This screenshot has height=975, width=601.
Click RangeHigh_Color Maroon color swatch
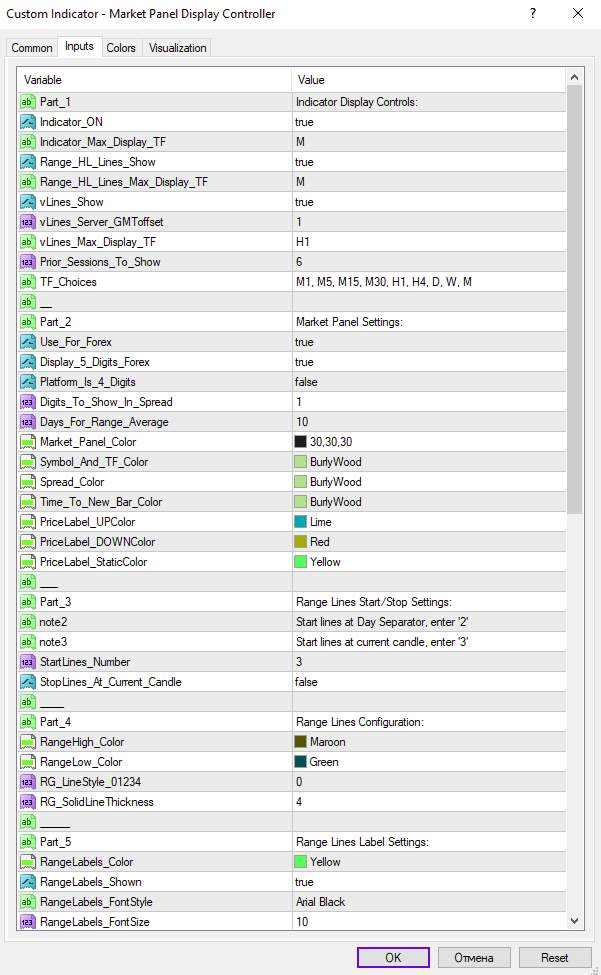pos(300,742)
